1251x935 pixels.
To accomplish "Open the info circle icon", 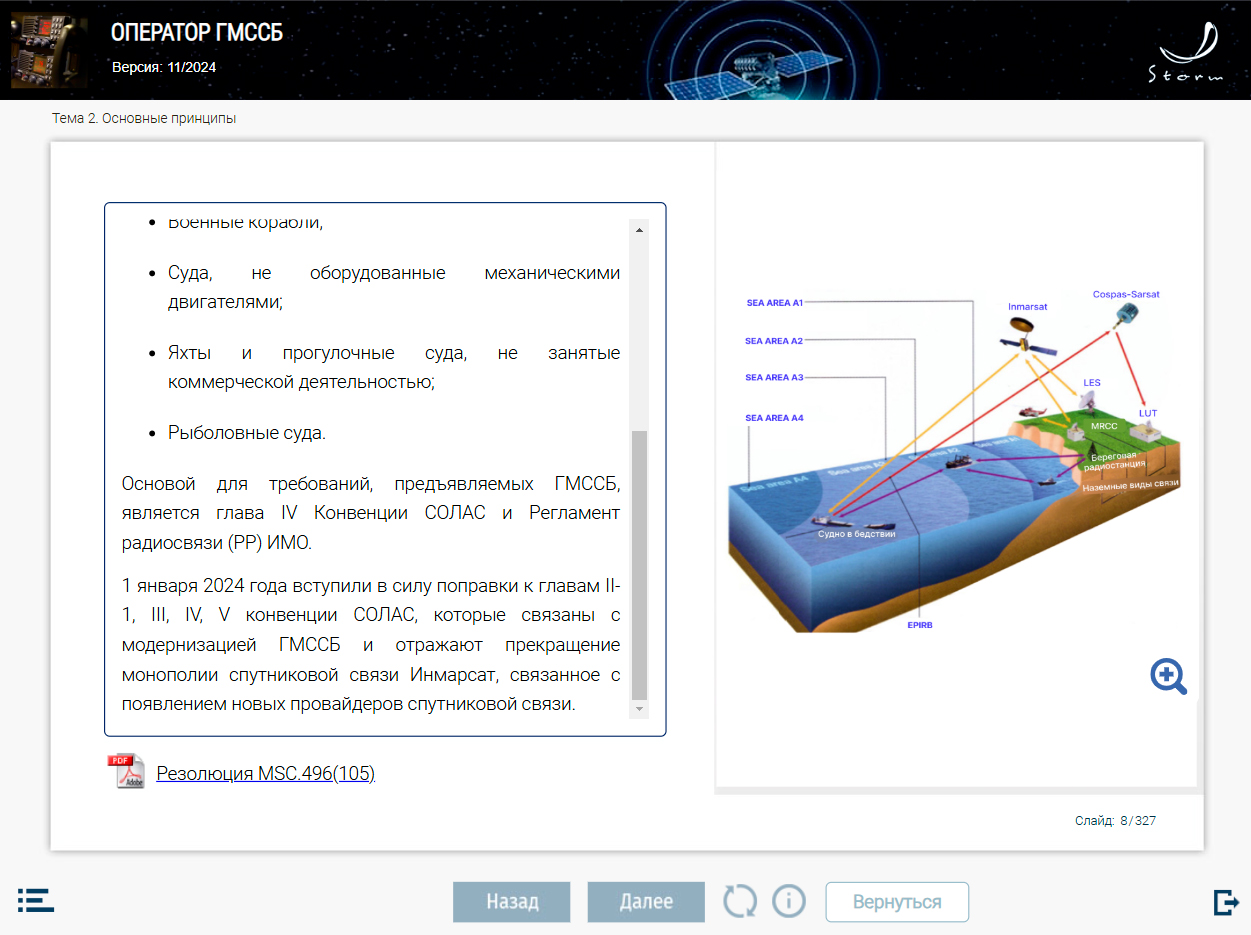I will 789,901.
